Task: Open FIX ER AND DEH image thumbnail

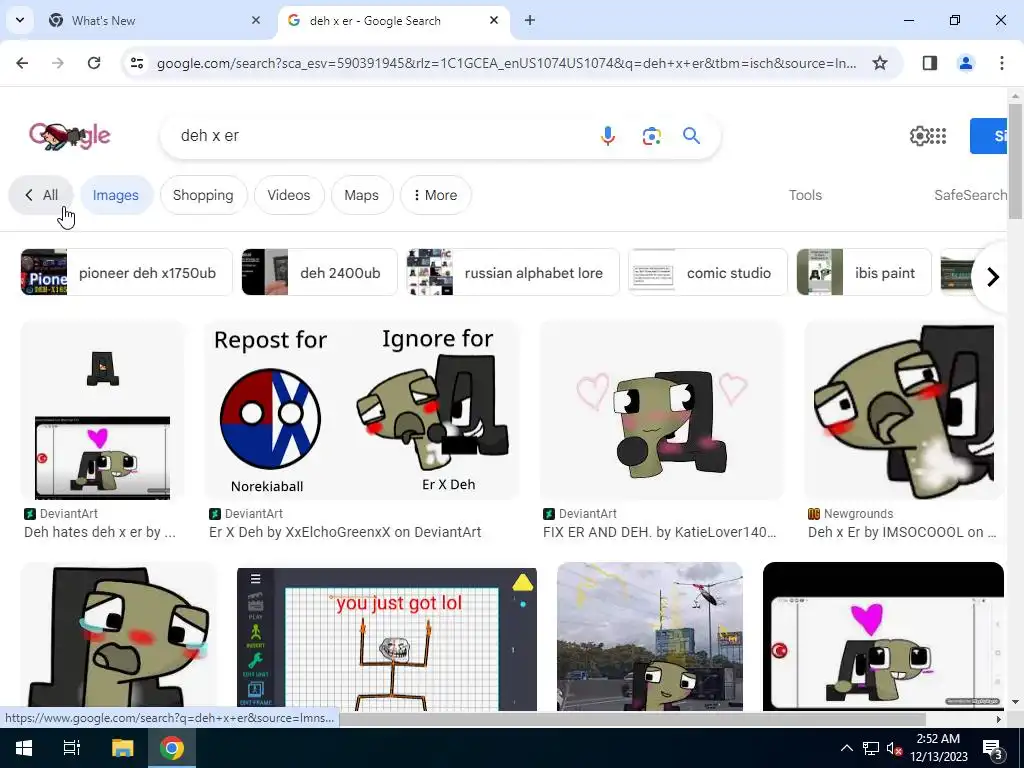Action: click(662, 410)
